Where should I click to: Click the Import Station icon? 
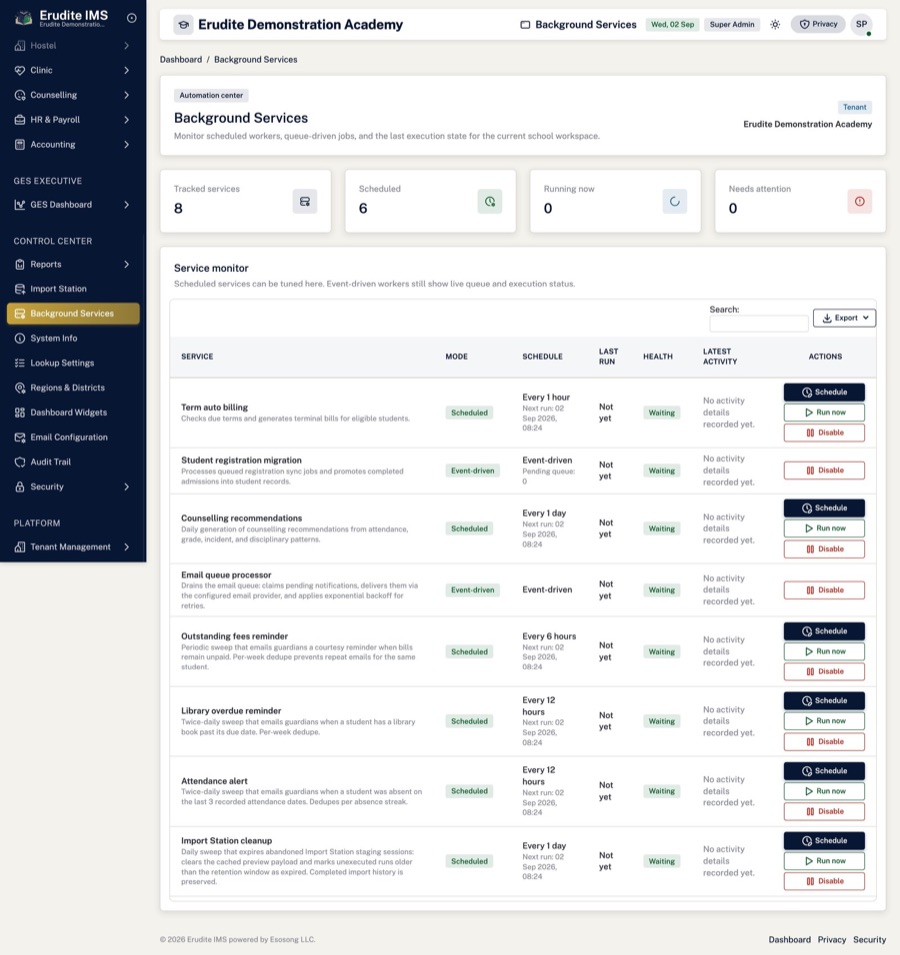click(x=19, y=289)
